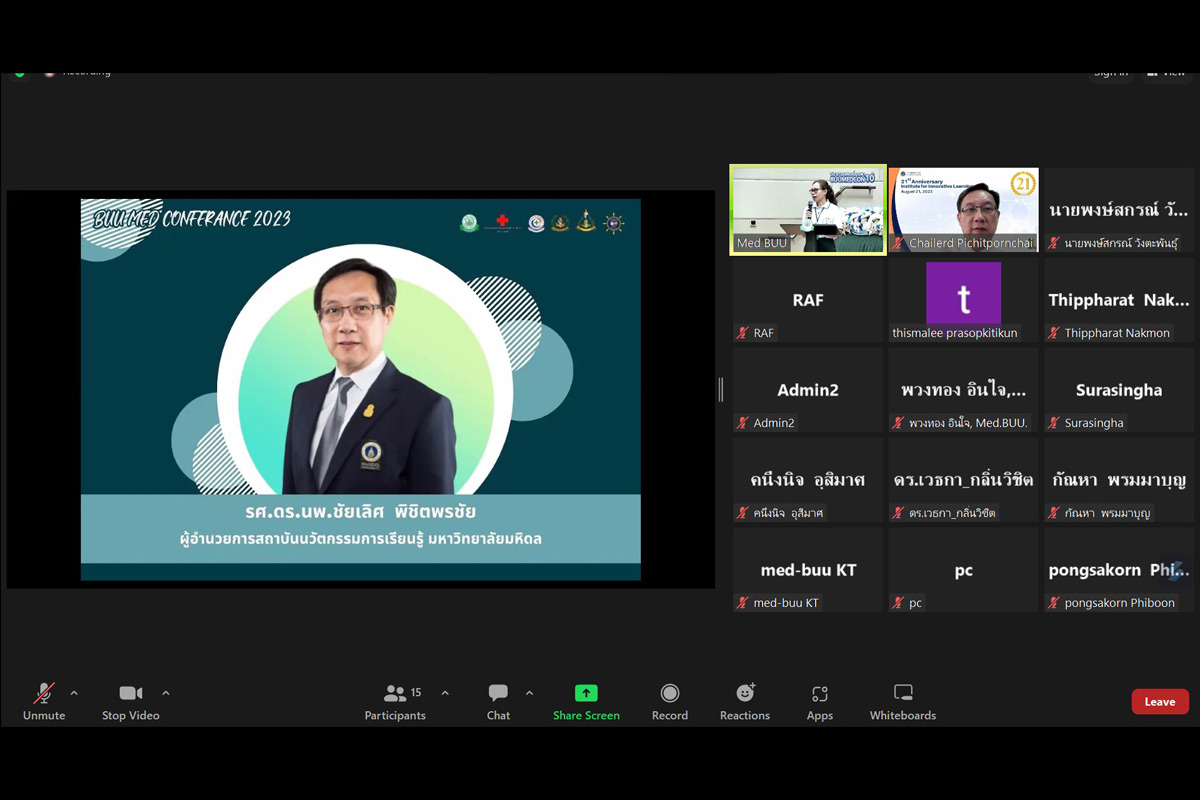Select the Admin2 participant tile
This screenshot has height=800, width=1200.
tap(808, 390)
